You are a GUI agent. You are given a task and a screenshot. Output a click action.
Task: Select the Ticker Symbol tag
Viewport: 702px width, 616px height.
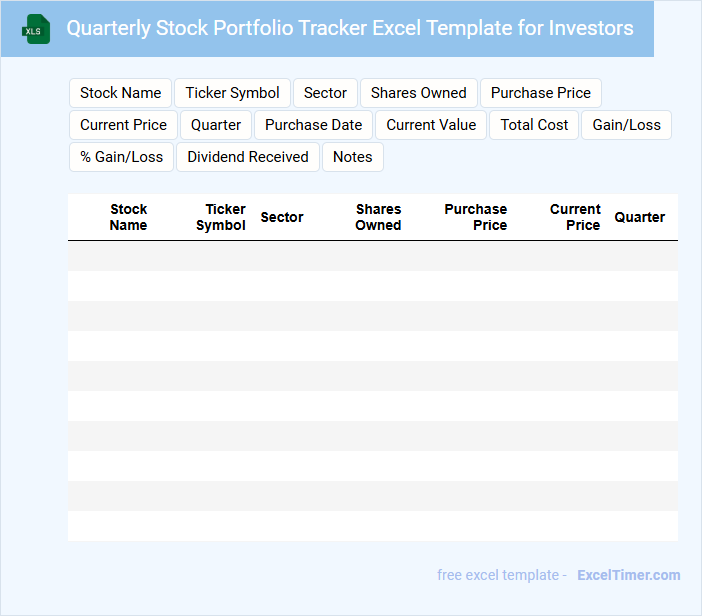click(x=232, y=93)
